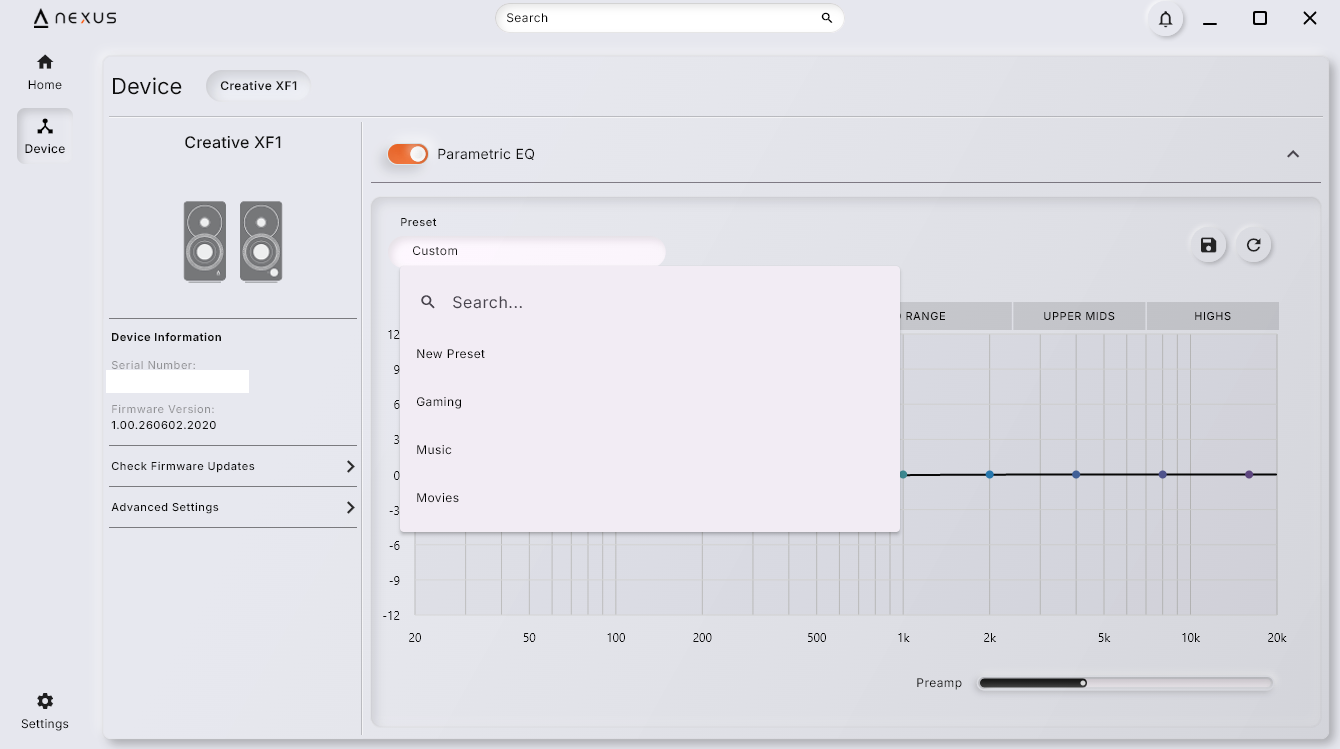The image size is (1340, 749).
Task: Reset the EQ with the refresh icon
Action: point(1253,245)
